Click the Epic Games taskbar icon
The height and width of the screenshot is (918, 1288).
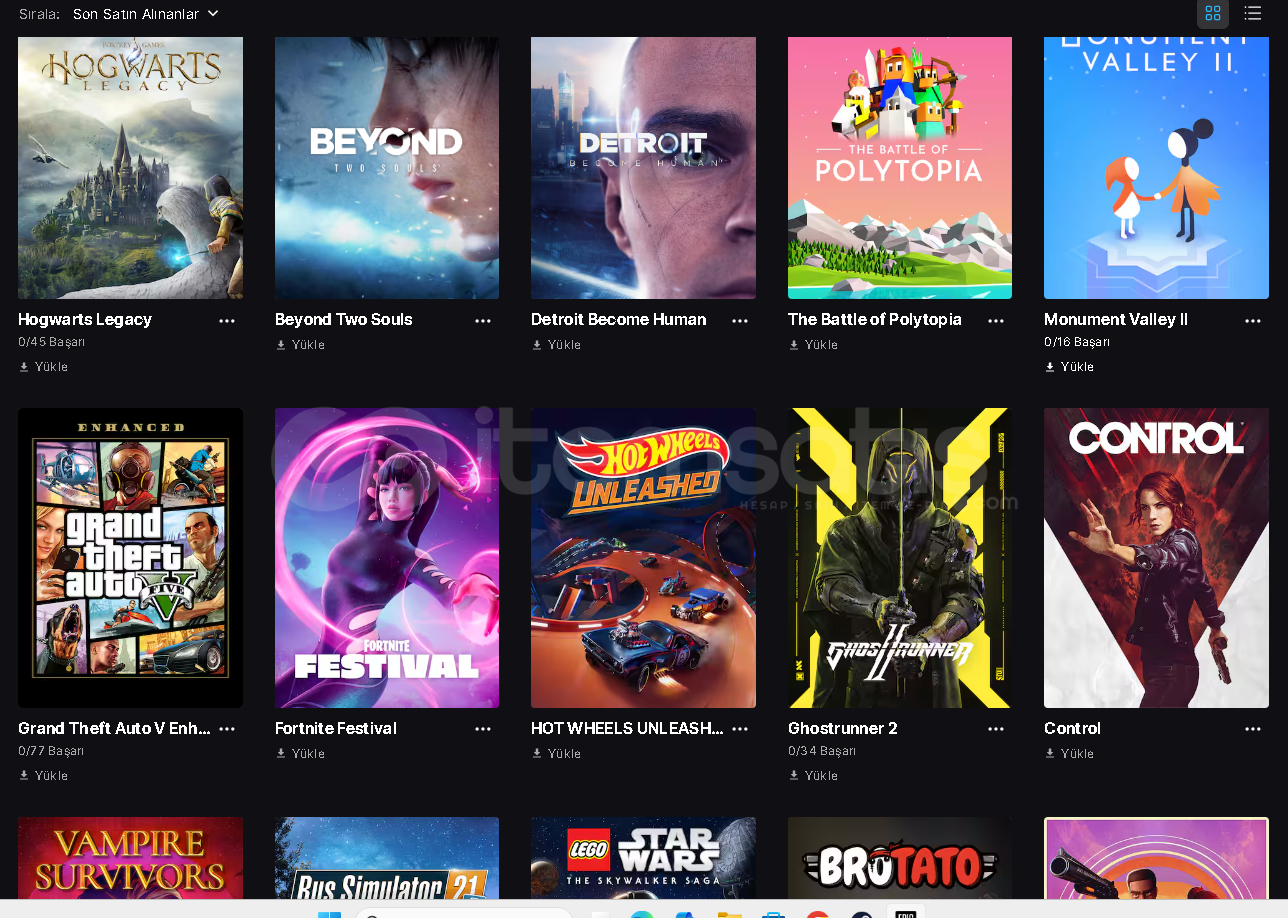click(x=905, y=913)
